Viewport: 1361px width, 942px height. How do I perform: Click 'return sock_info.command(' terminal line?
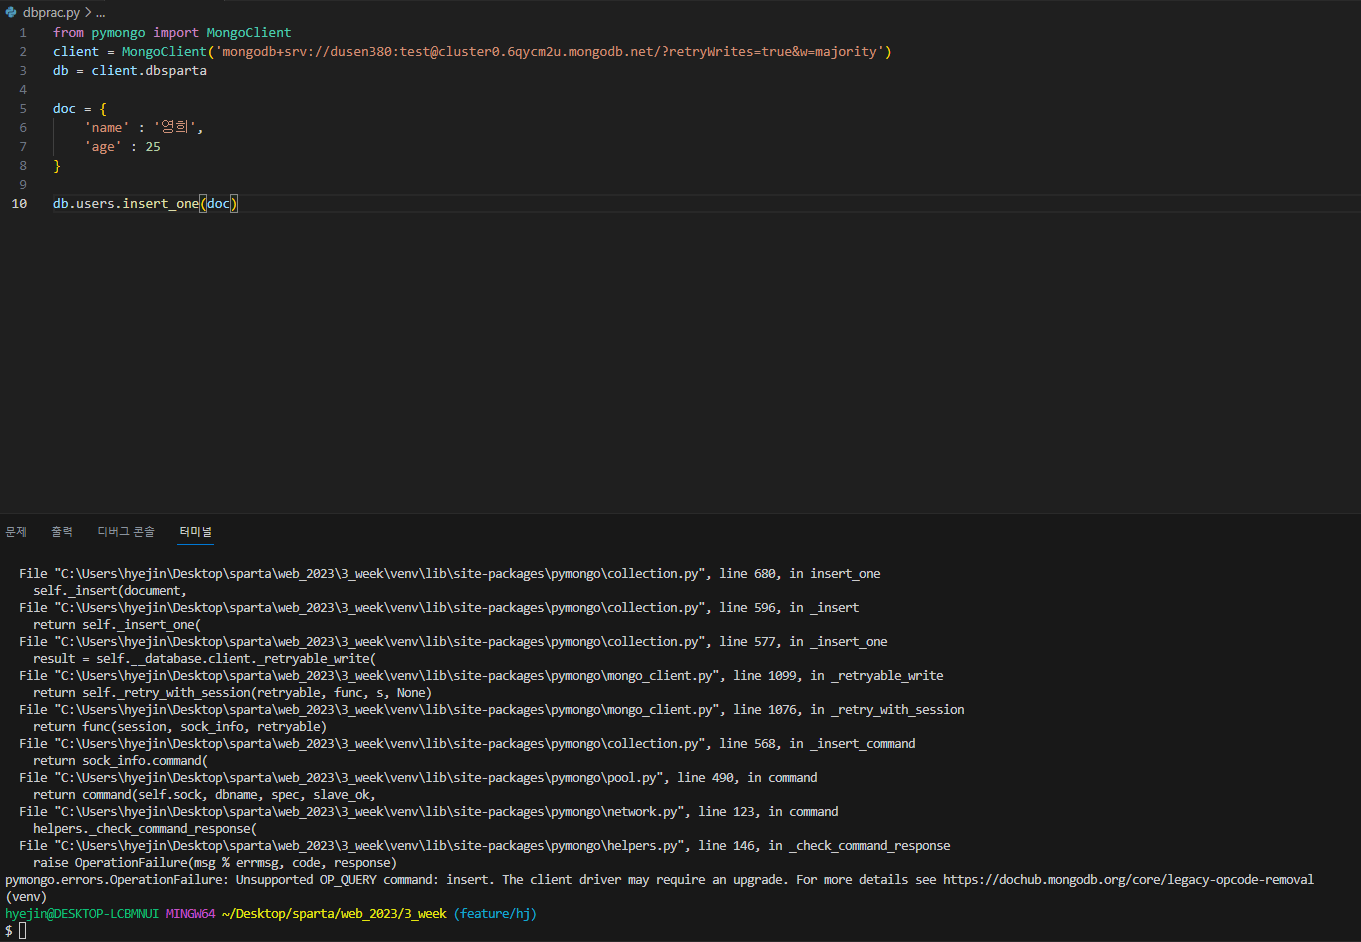(x=120, y=761)
